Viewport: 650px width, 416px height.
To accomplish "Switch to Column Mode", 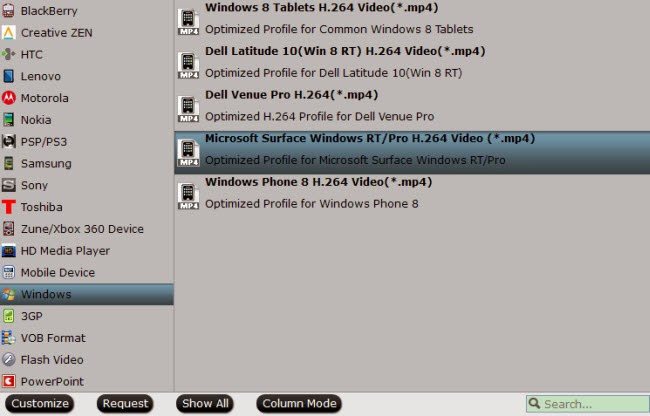I will coord(299,404).
